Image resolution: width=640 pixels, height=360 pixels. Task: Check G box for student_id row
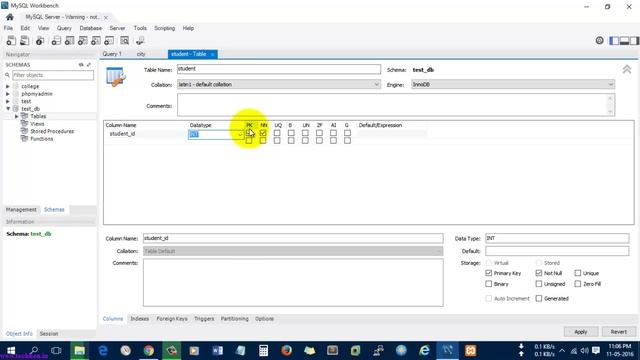tap(347, 133)
